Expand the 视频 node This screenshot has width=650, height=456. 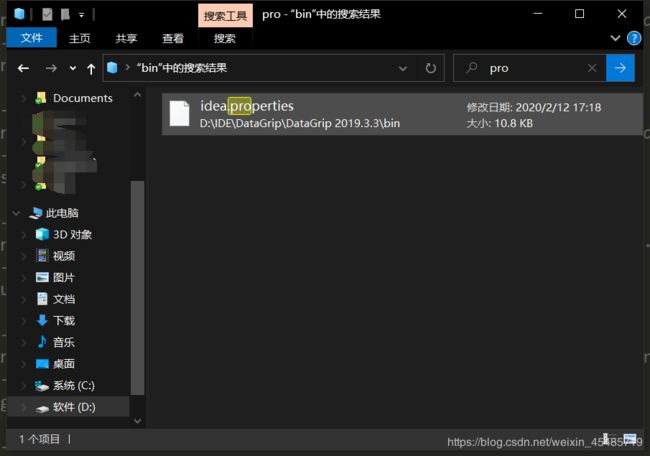(x=23, y=257)
